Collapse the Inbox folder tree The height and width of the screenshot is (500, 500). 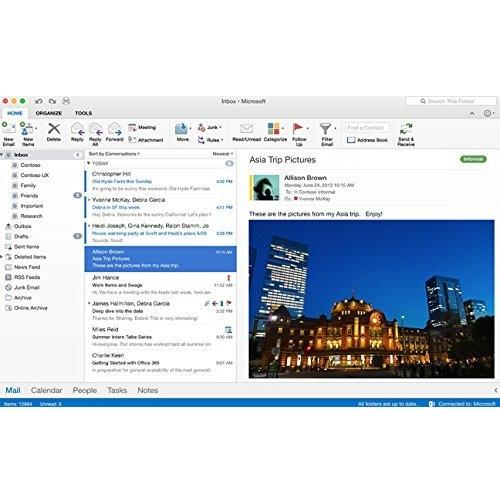pos(2,155)
